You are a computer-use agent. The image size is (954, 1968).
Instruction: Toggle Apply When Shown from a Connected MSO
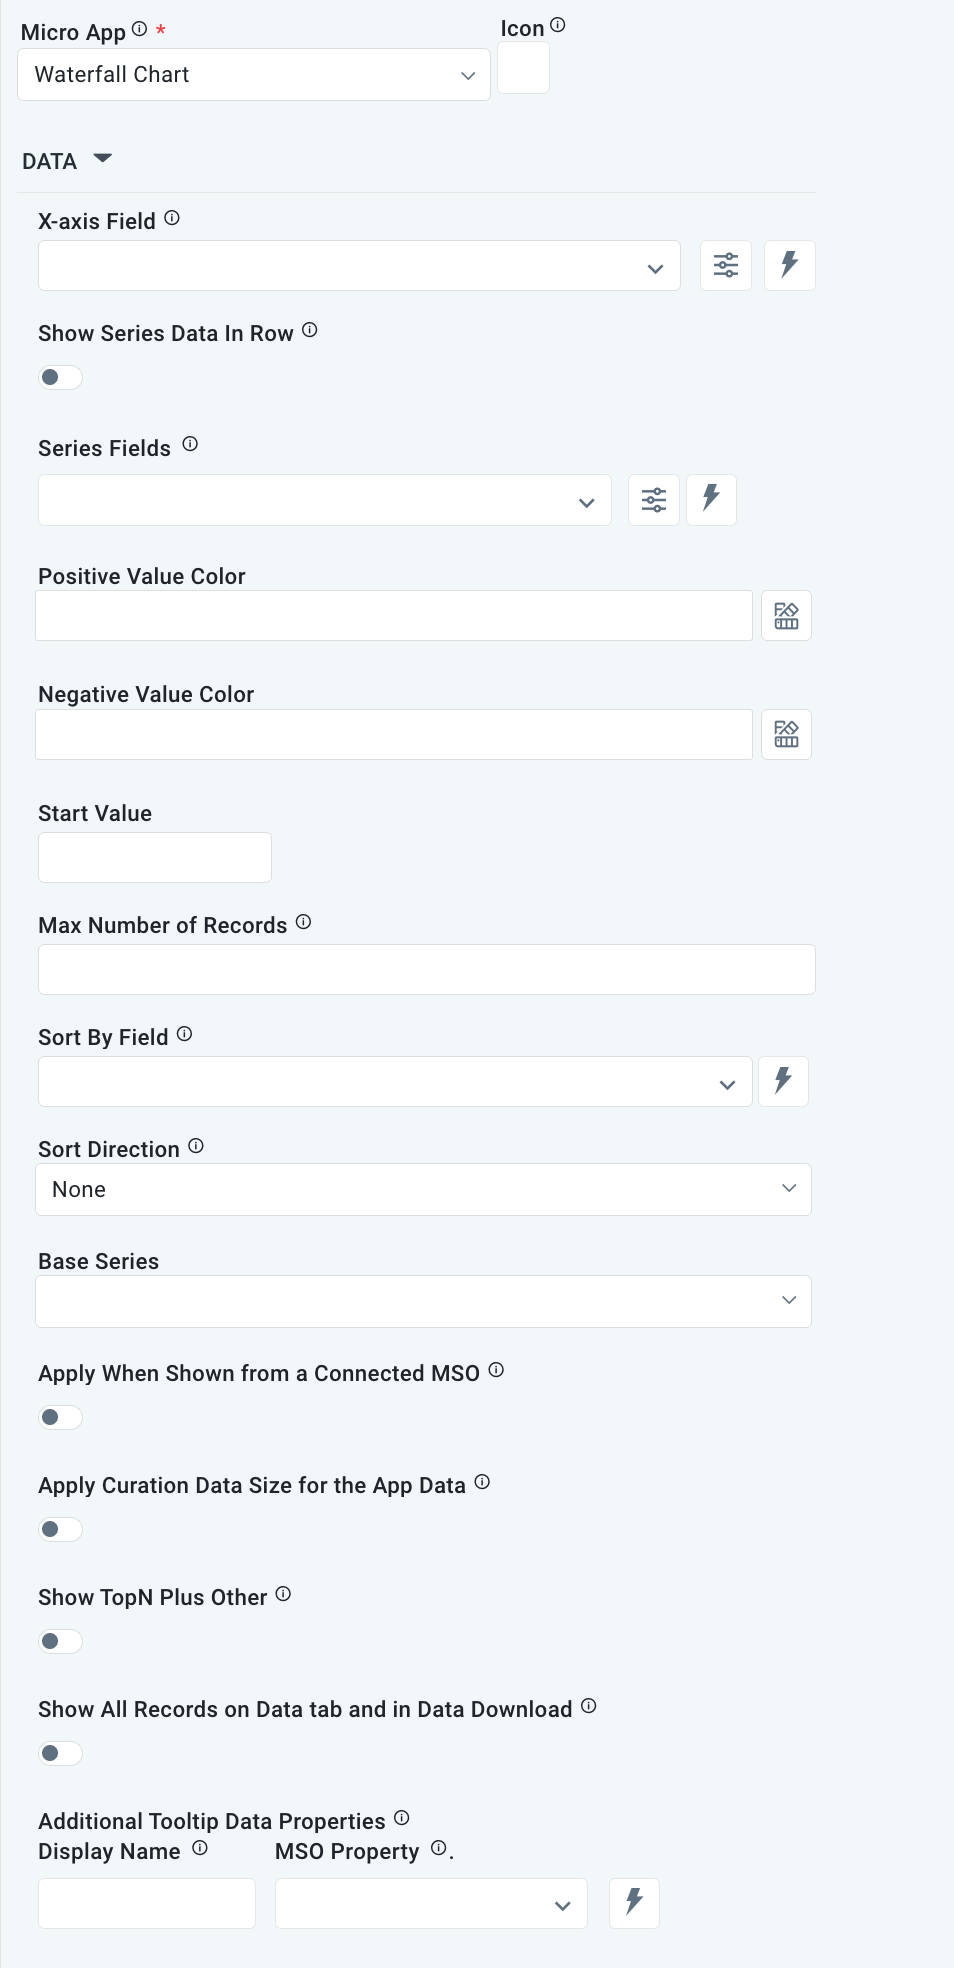(59, 1417)
